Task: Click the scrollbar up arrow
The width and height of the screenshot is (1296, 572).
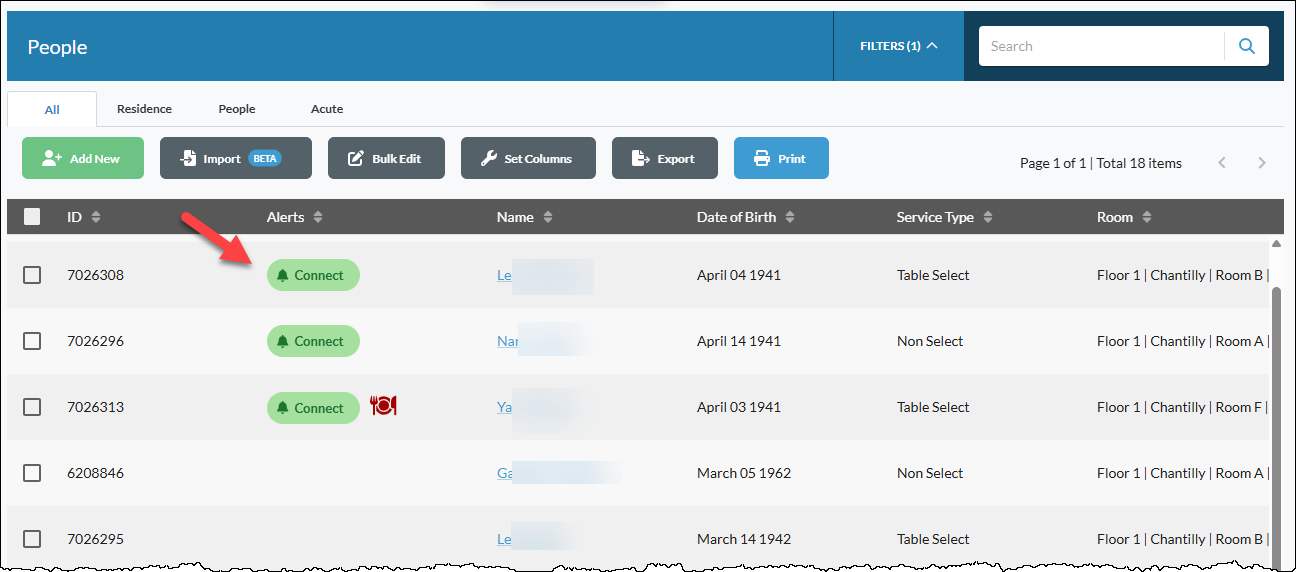Action: [x=1275, y=243]
